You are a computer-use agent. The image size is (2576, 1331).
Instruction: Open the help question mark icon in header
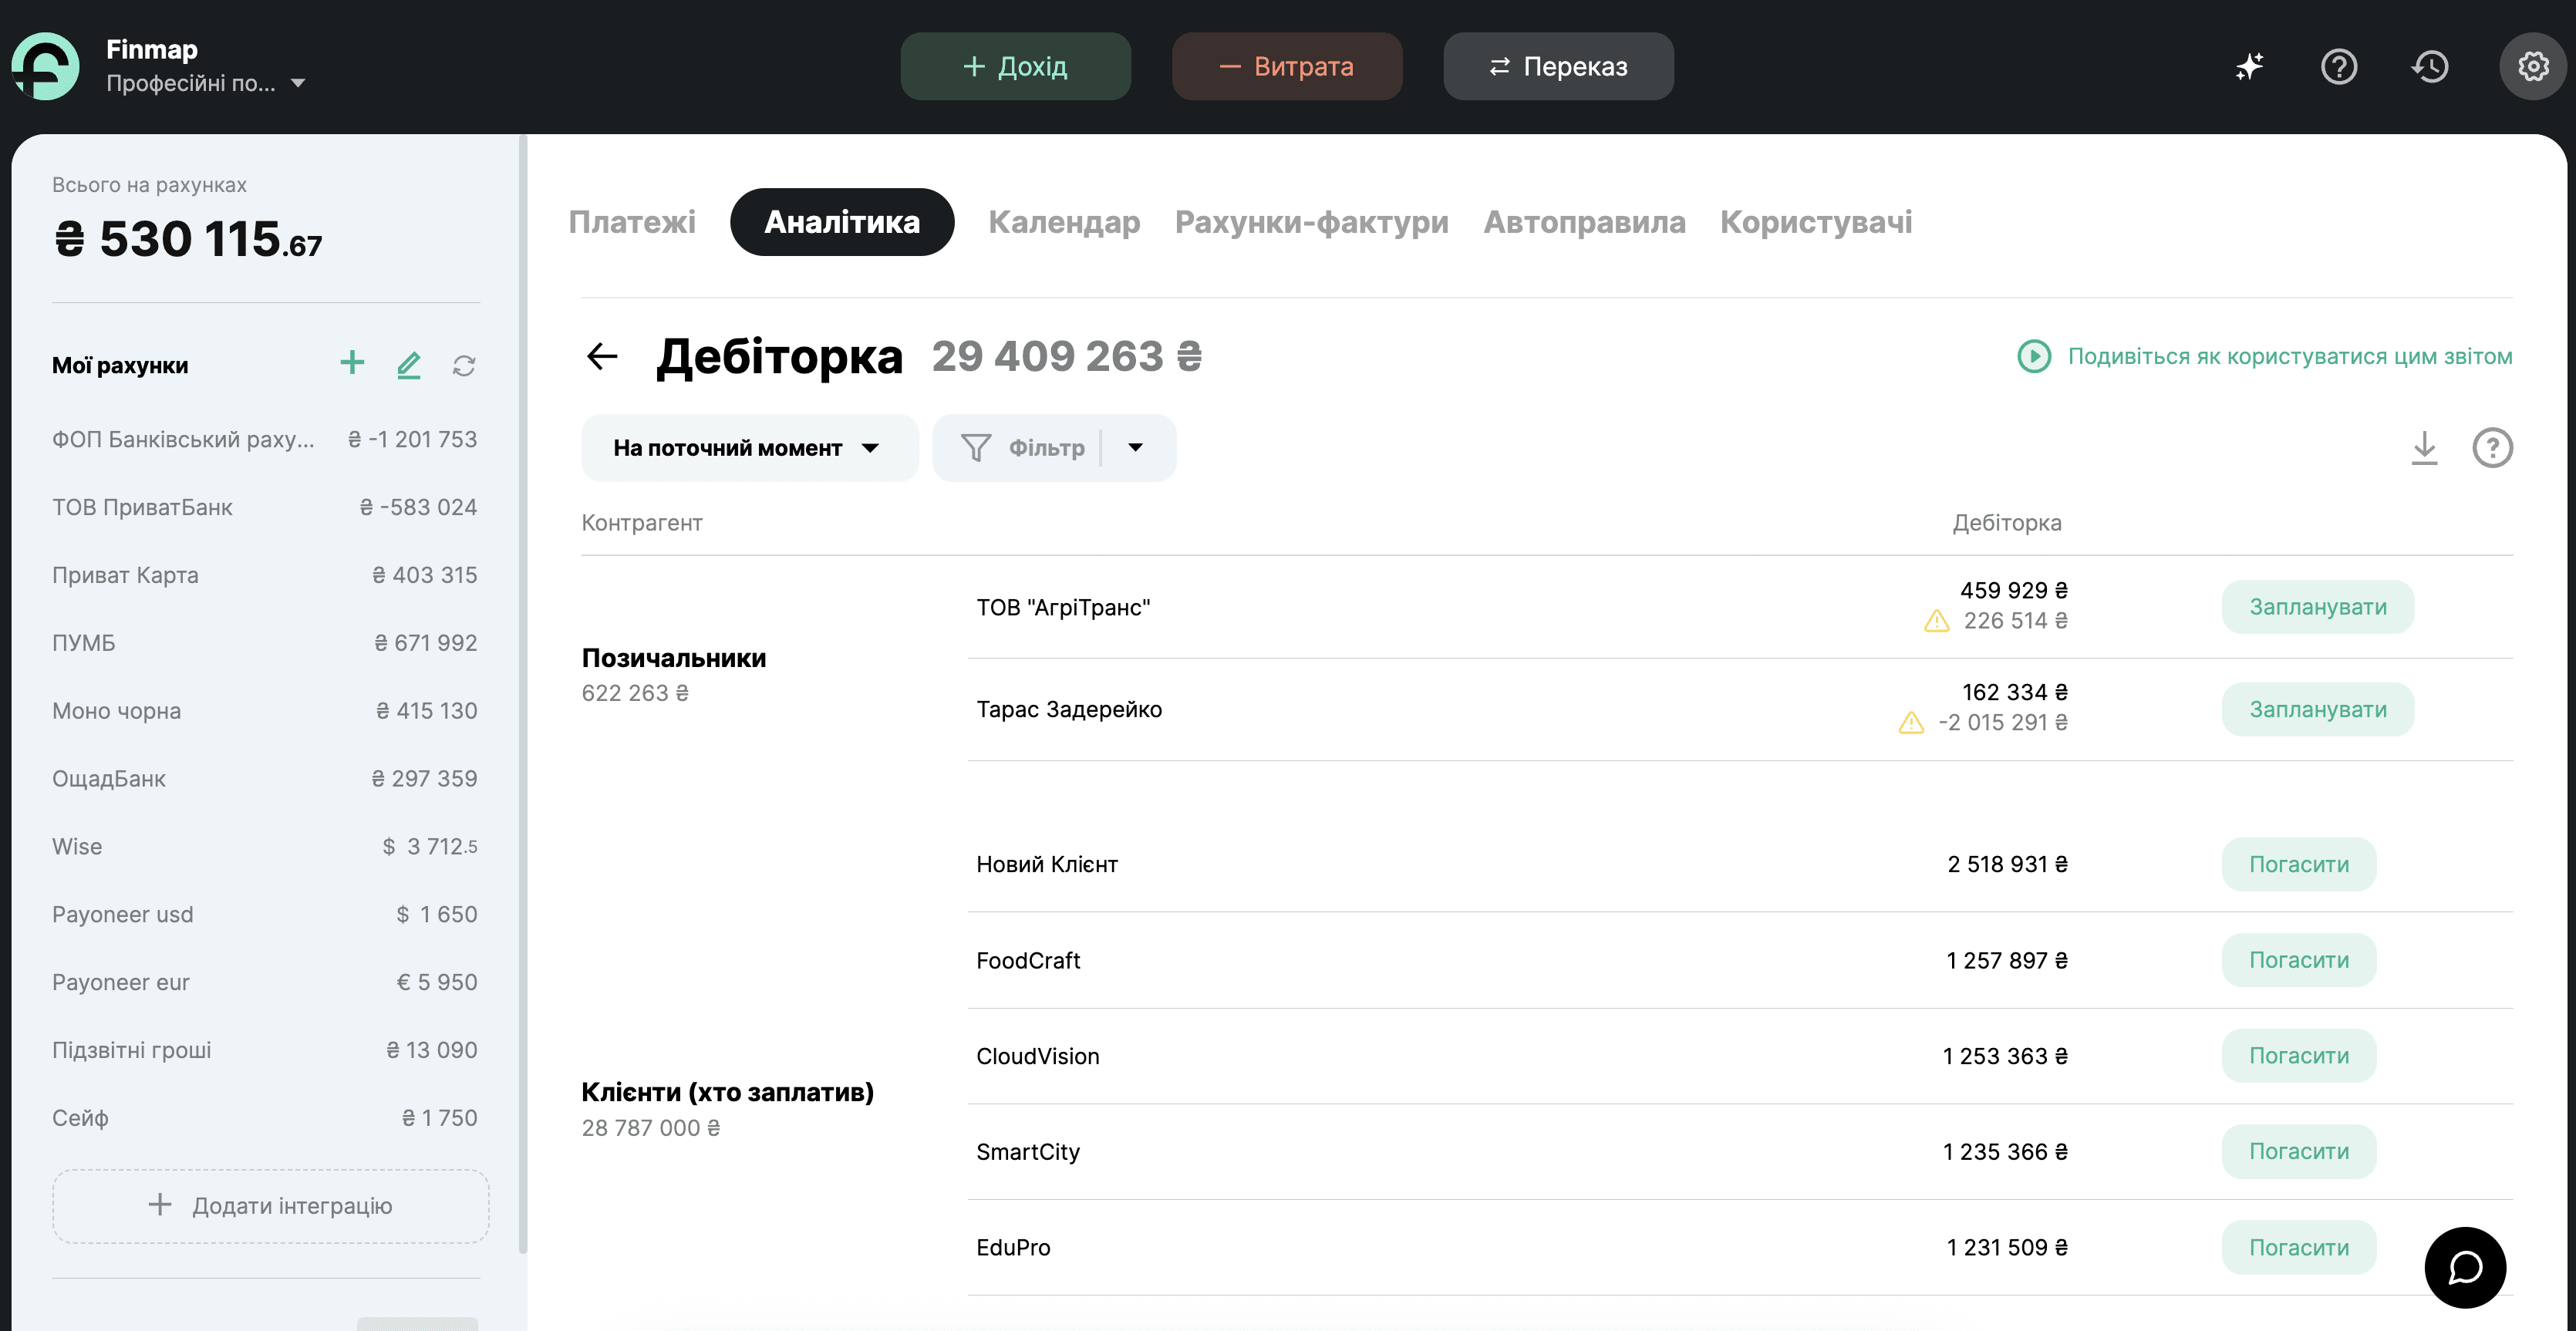(x=2339, y=67)
